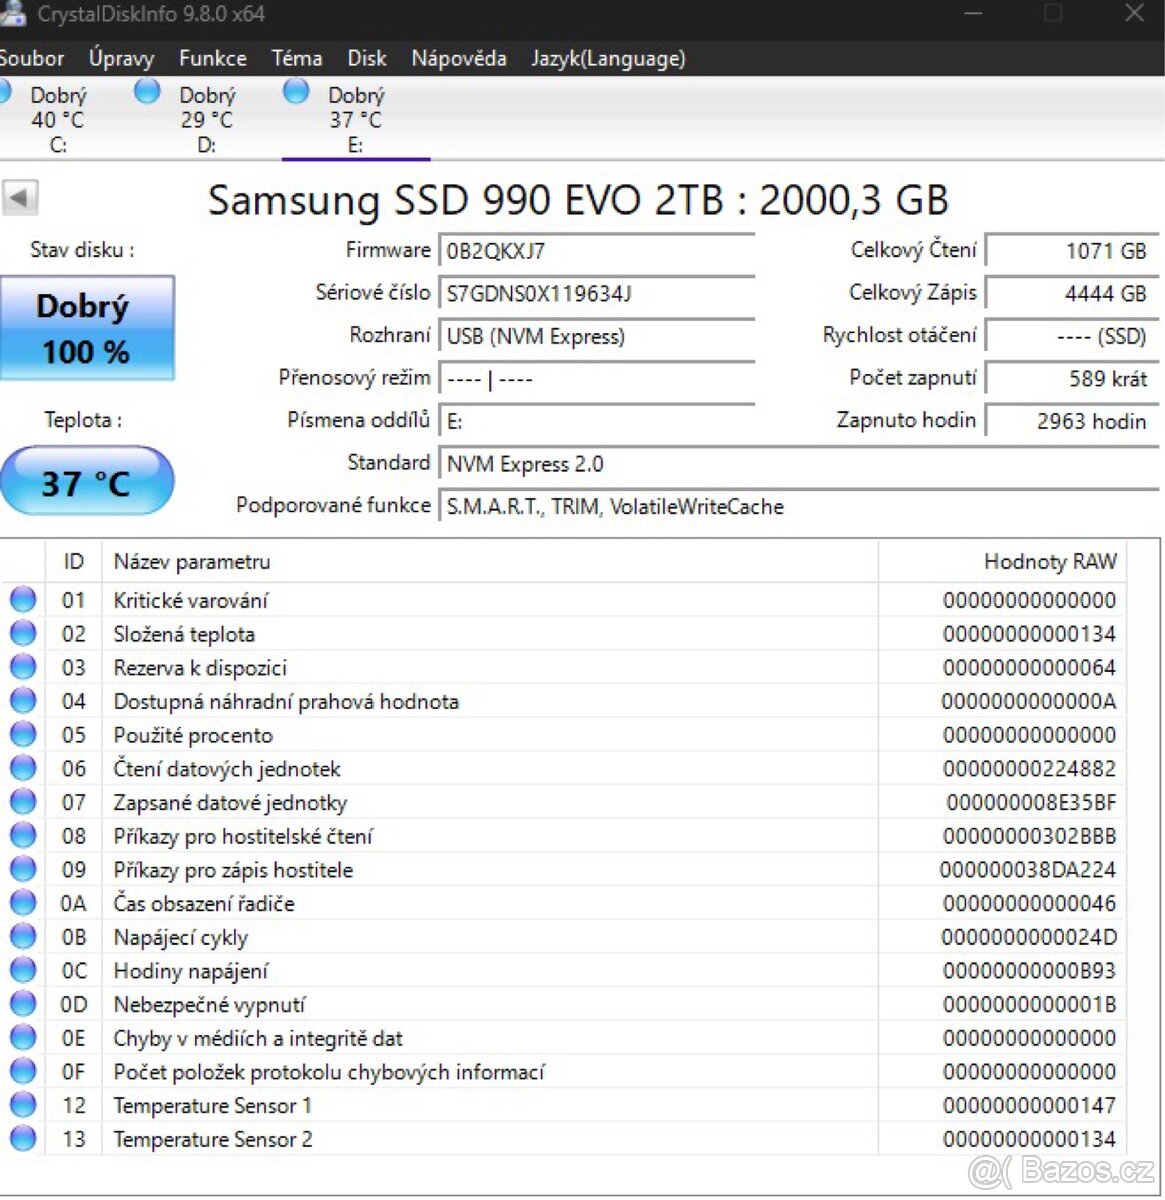Open the Jazyk(Language) menu
Image resolution: width=1165 pixels, height=1200 pixels.
(x=609, y=58)
